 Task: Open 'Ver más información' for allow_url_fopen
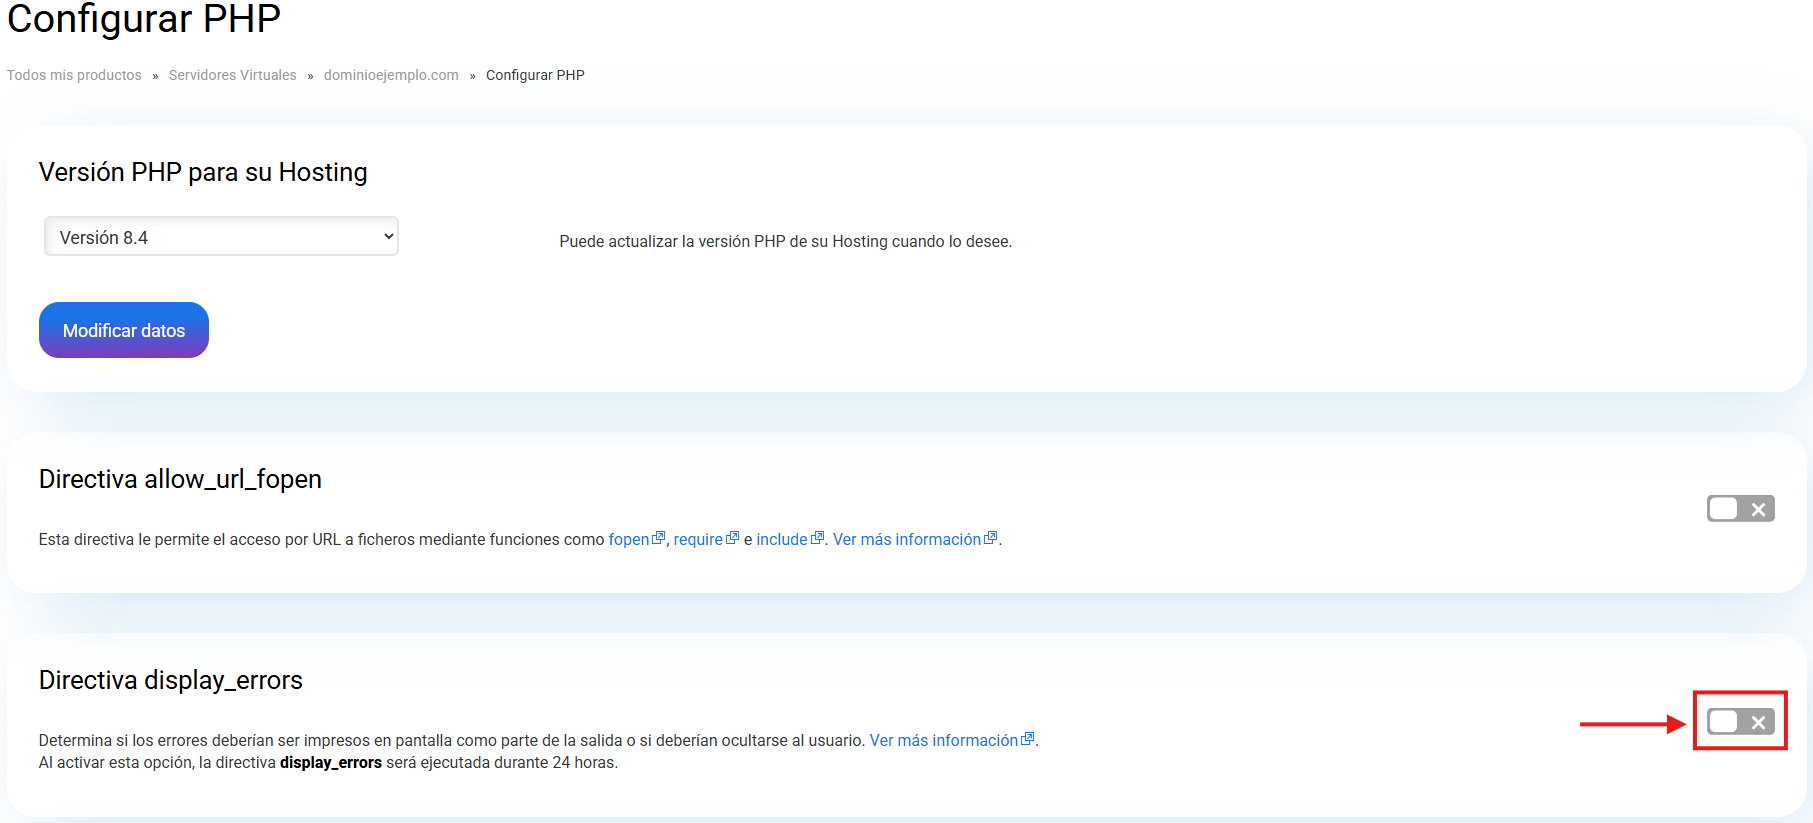coord(906,540)
